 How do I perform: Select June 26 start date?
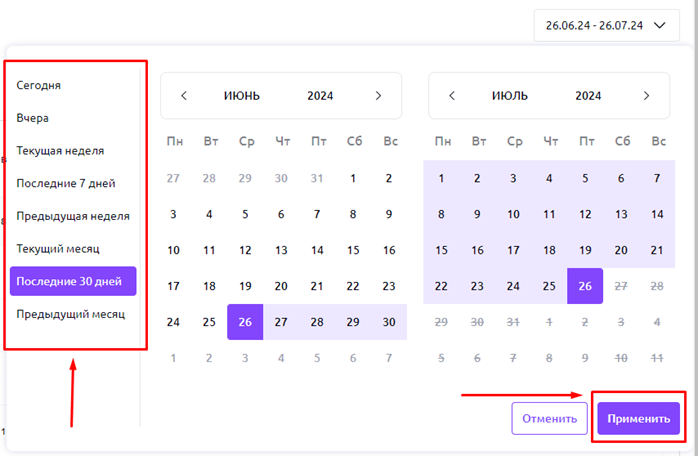point(245,322)
